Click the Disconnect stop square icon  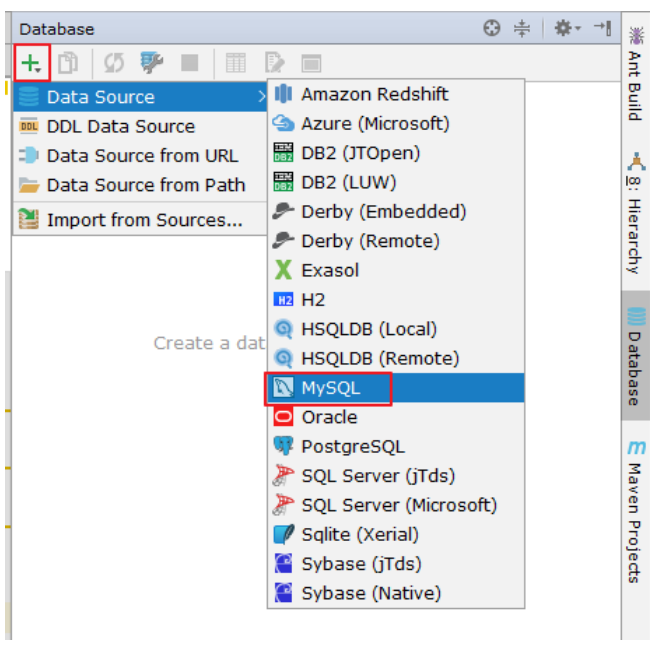click(190, 63)
